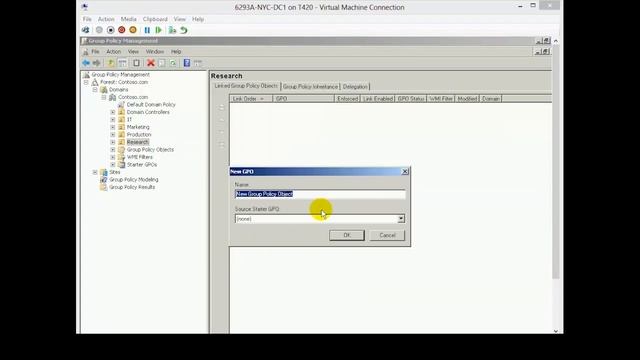
Task: Click the orange Save VM state icon
Action: click(133, 30)
